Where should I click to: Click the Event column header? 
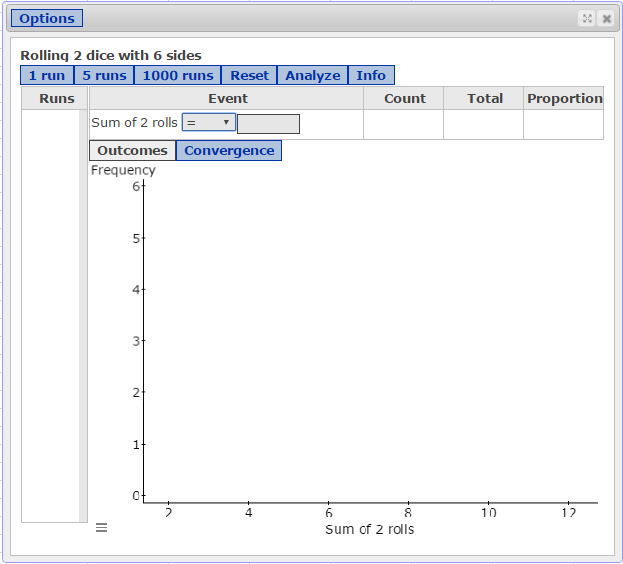pyautogui.click(x=227, y=98)
